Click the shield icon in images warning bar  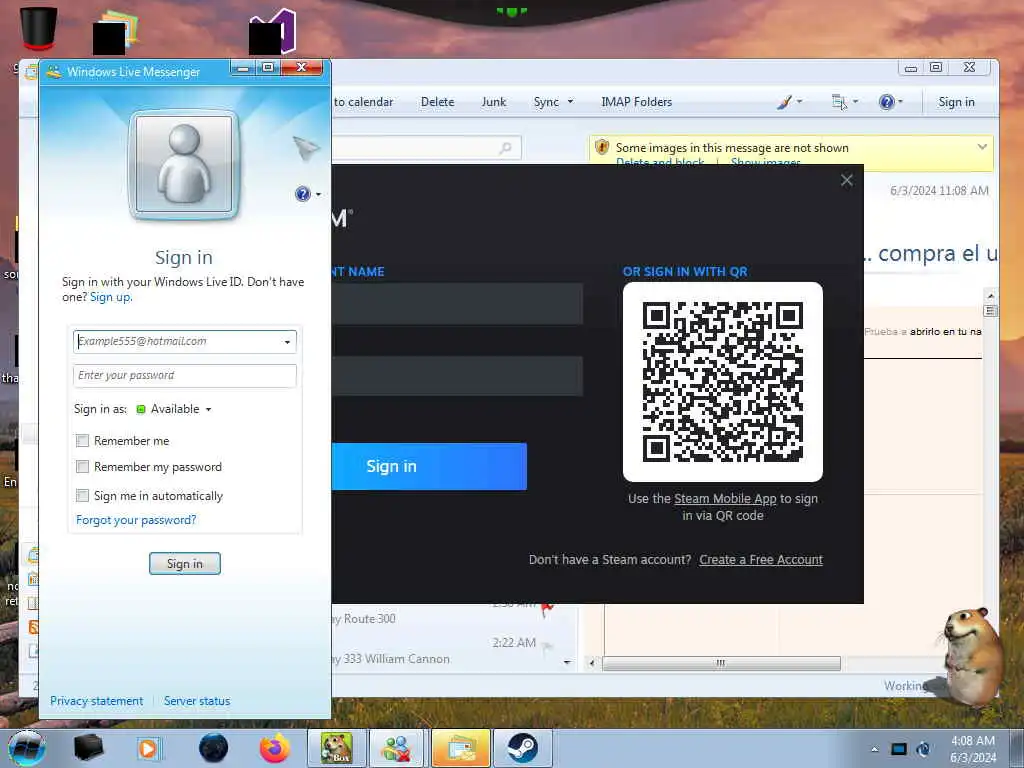[x=601, y=148]
